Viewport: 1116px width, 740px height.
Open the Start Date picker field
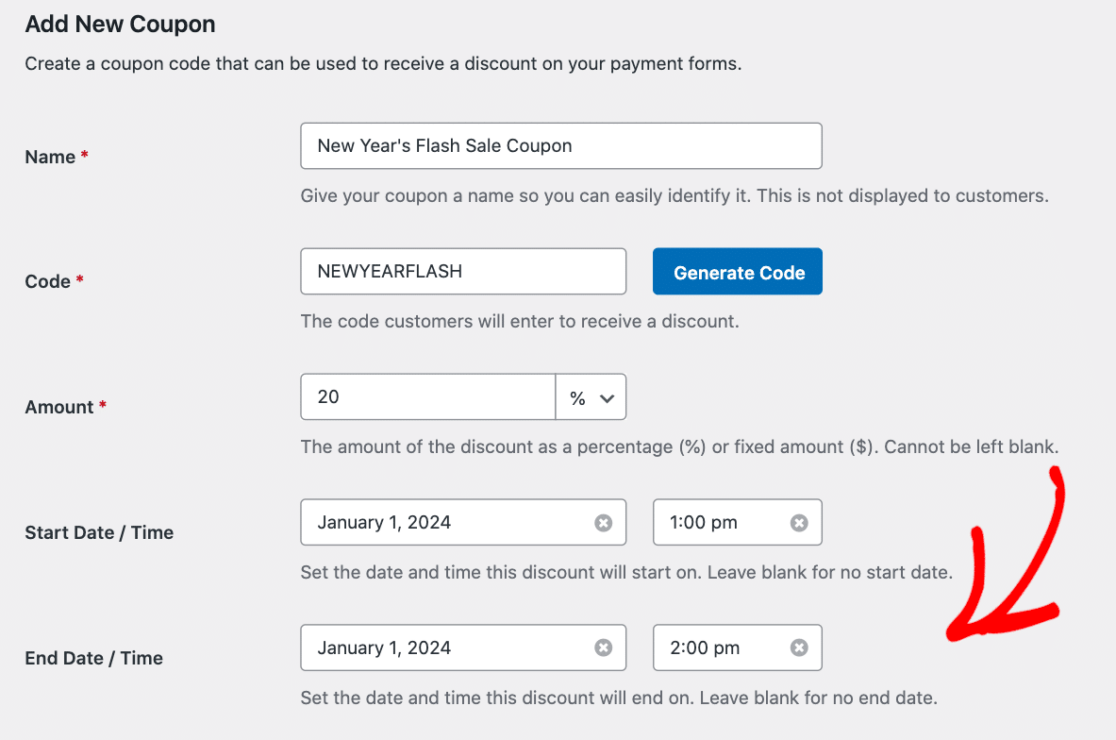click(x=450, y=522)
